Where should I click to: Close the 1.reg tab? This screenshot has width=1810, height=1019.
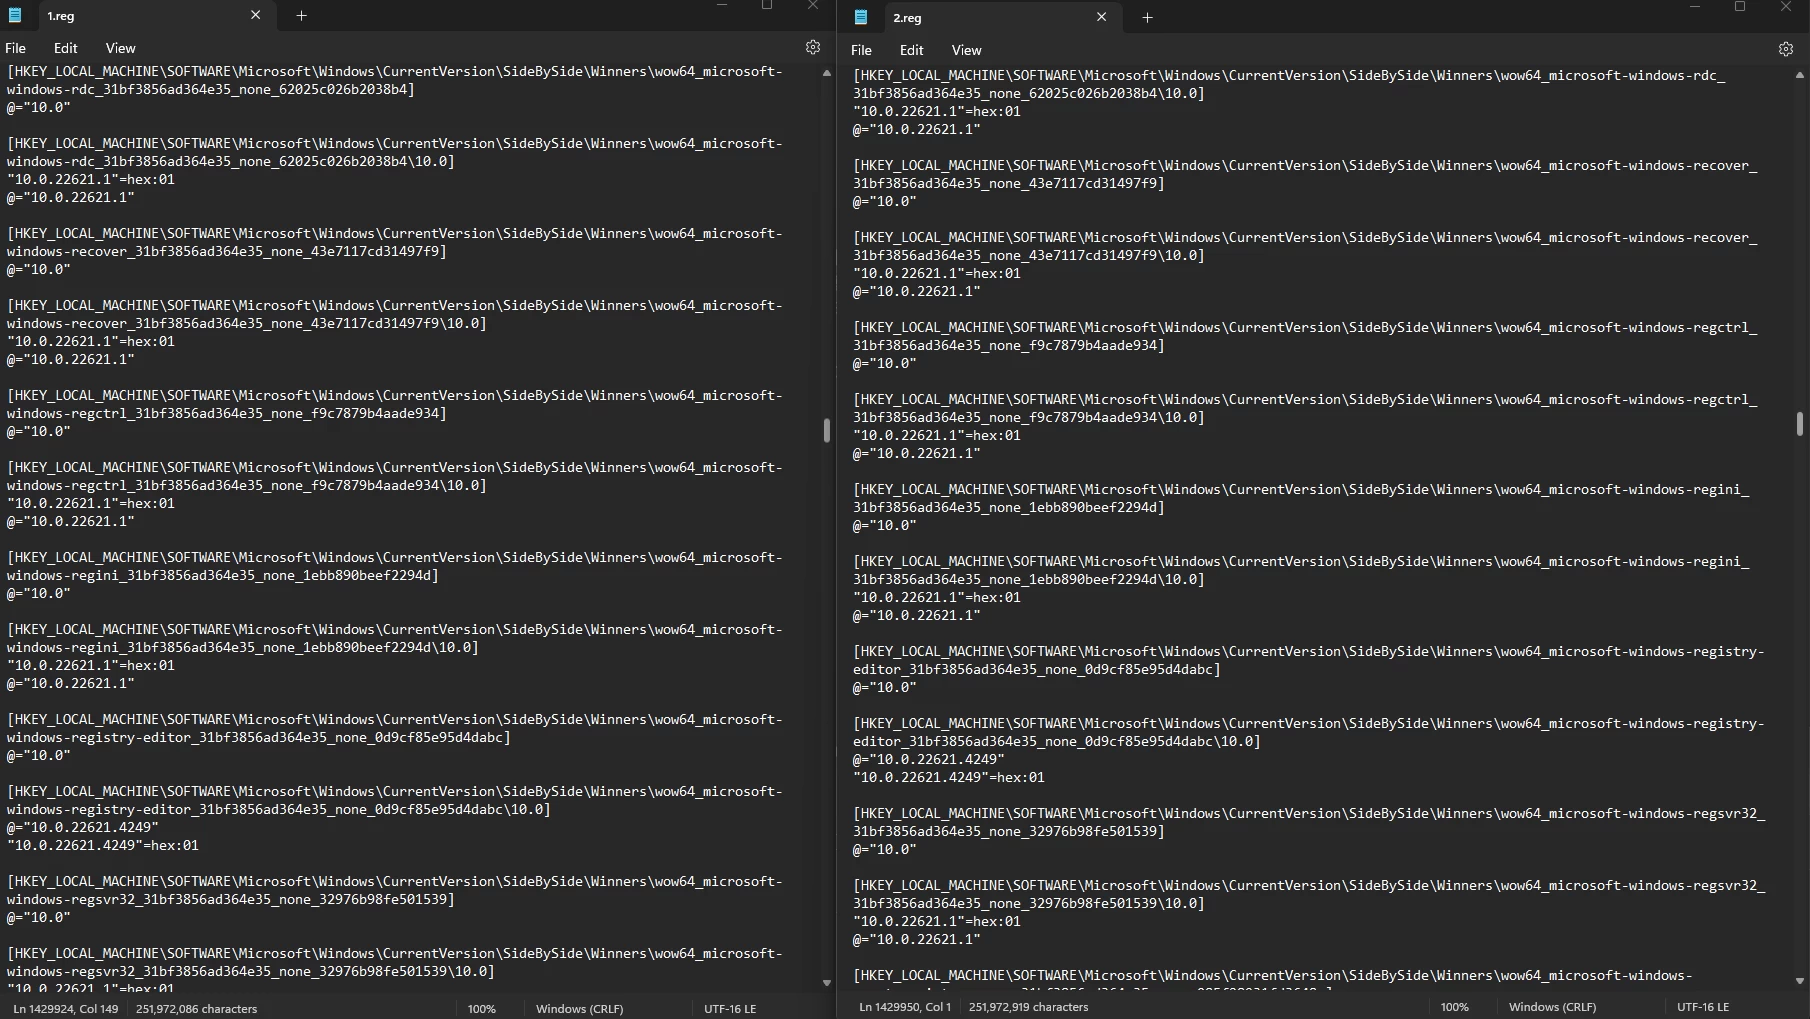pos(255,15)
